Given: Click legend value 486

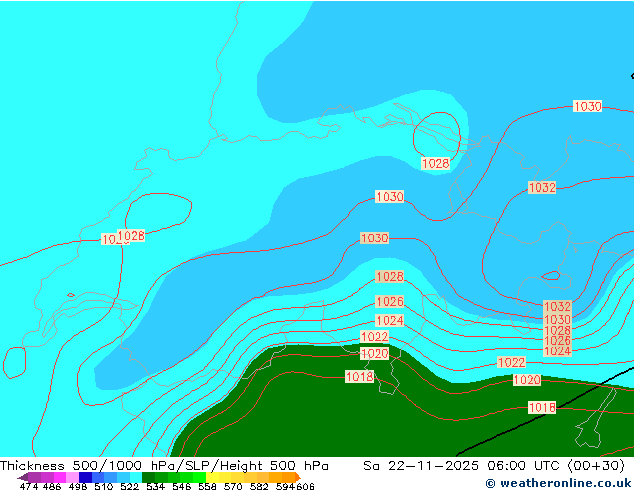Looking at the screenshot, I should (x=52, y=486).
